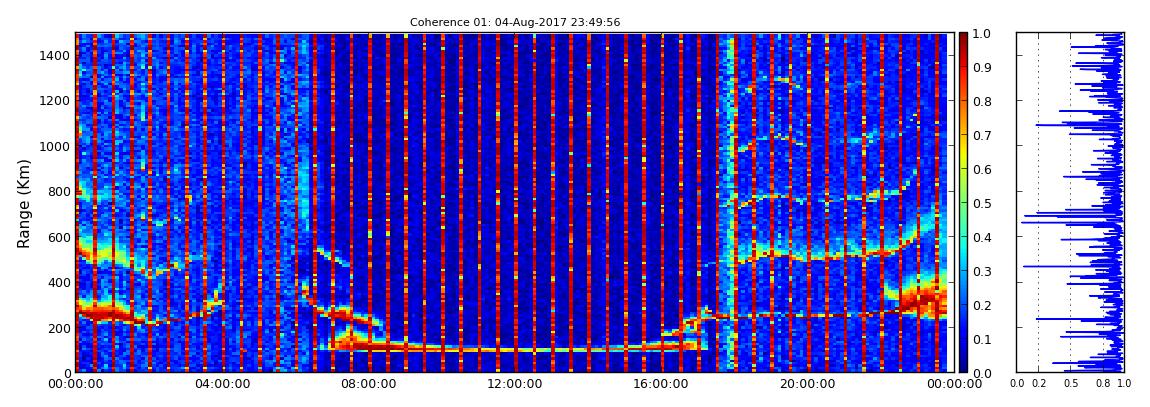Screen dimensions: 1150x407
Task: Click the 0.2 tick label of the profile plot
Action: tap(1039, 384)
